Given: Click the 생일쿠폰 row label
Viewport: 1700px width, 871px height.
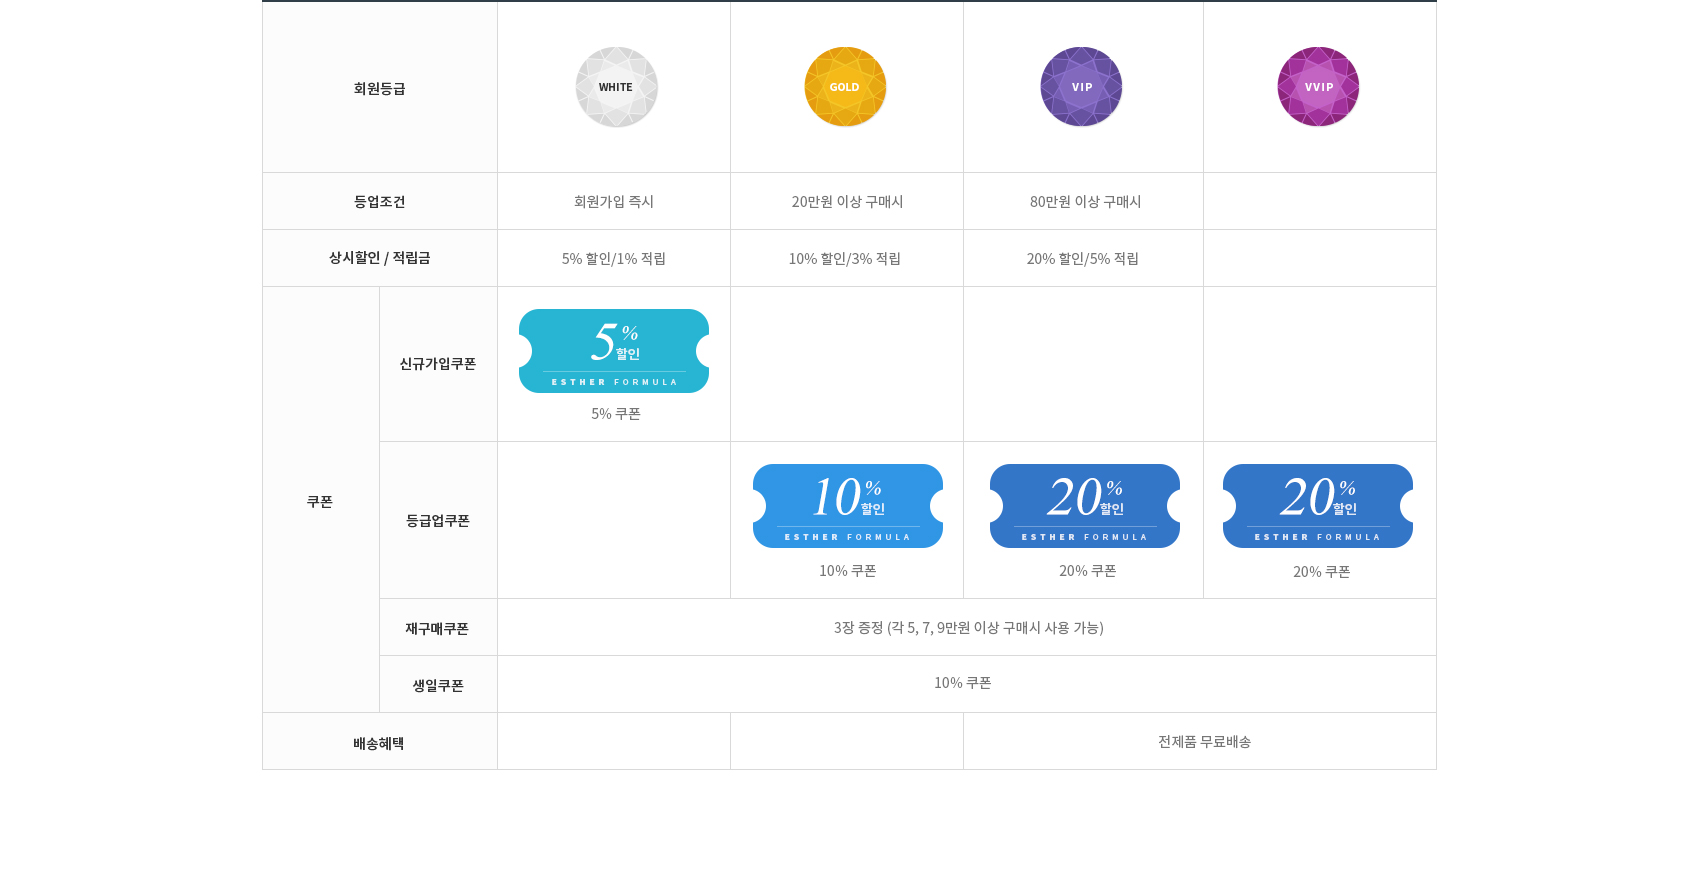Looking at the screenshot, I should tap(438, 686).
